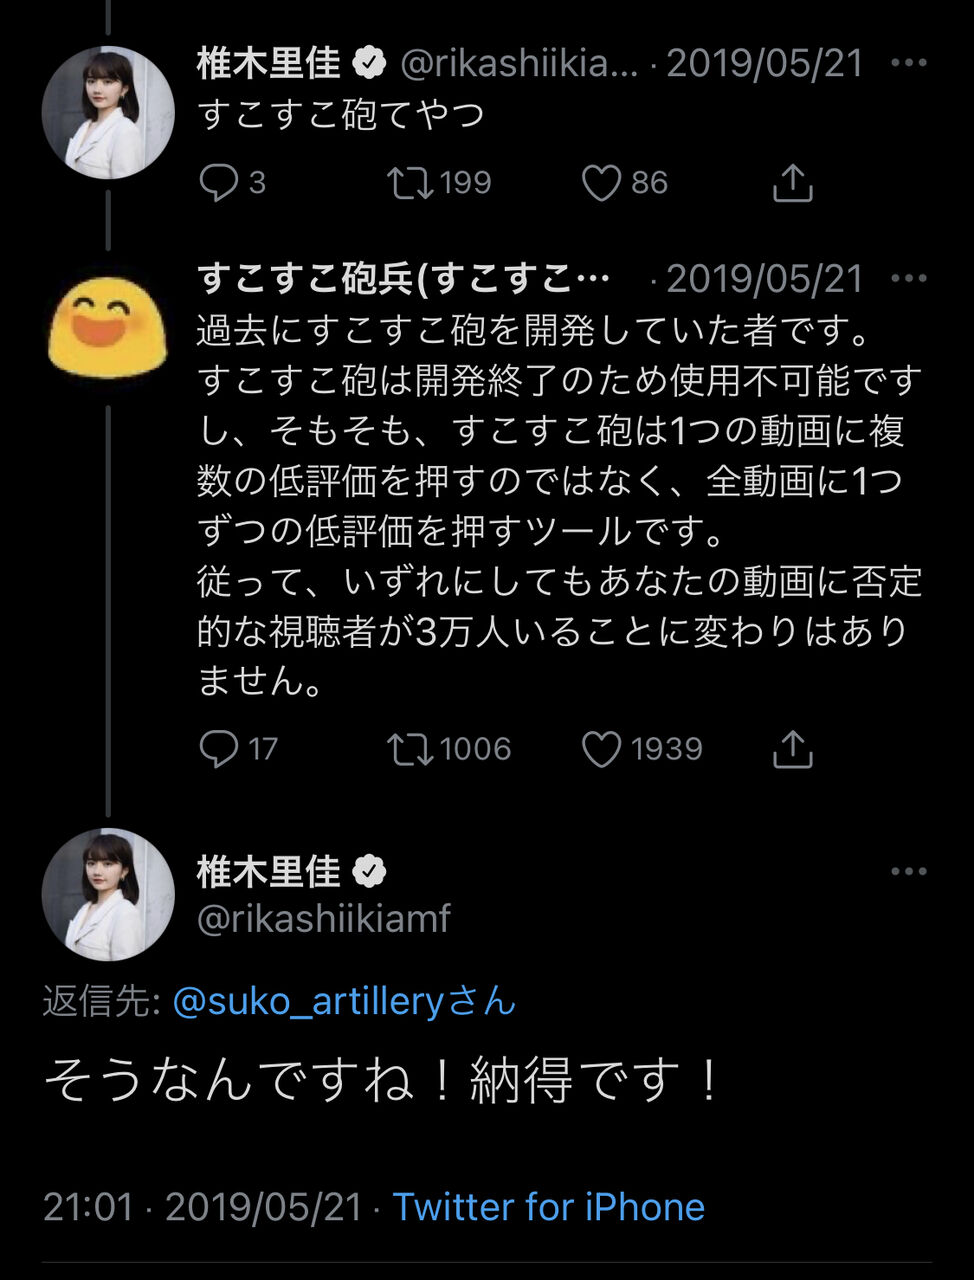Open the すこすこ砲てやつ tweet text

pos(340,114)
